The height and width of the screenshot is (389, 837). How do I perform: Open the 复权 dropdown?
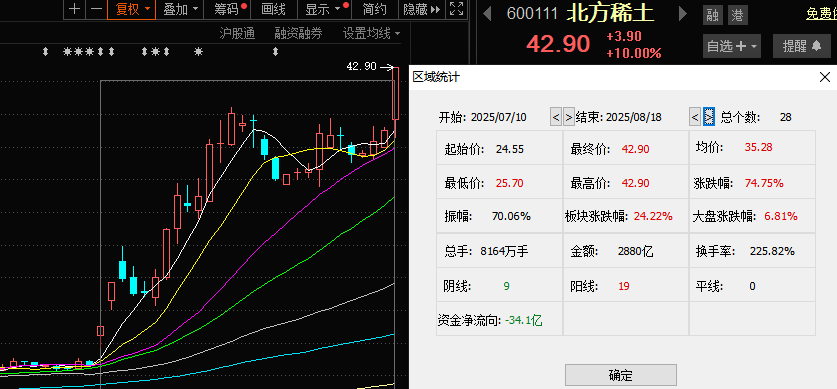pyautogui.click(x=131, y=9)
